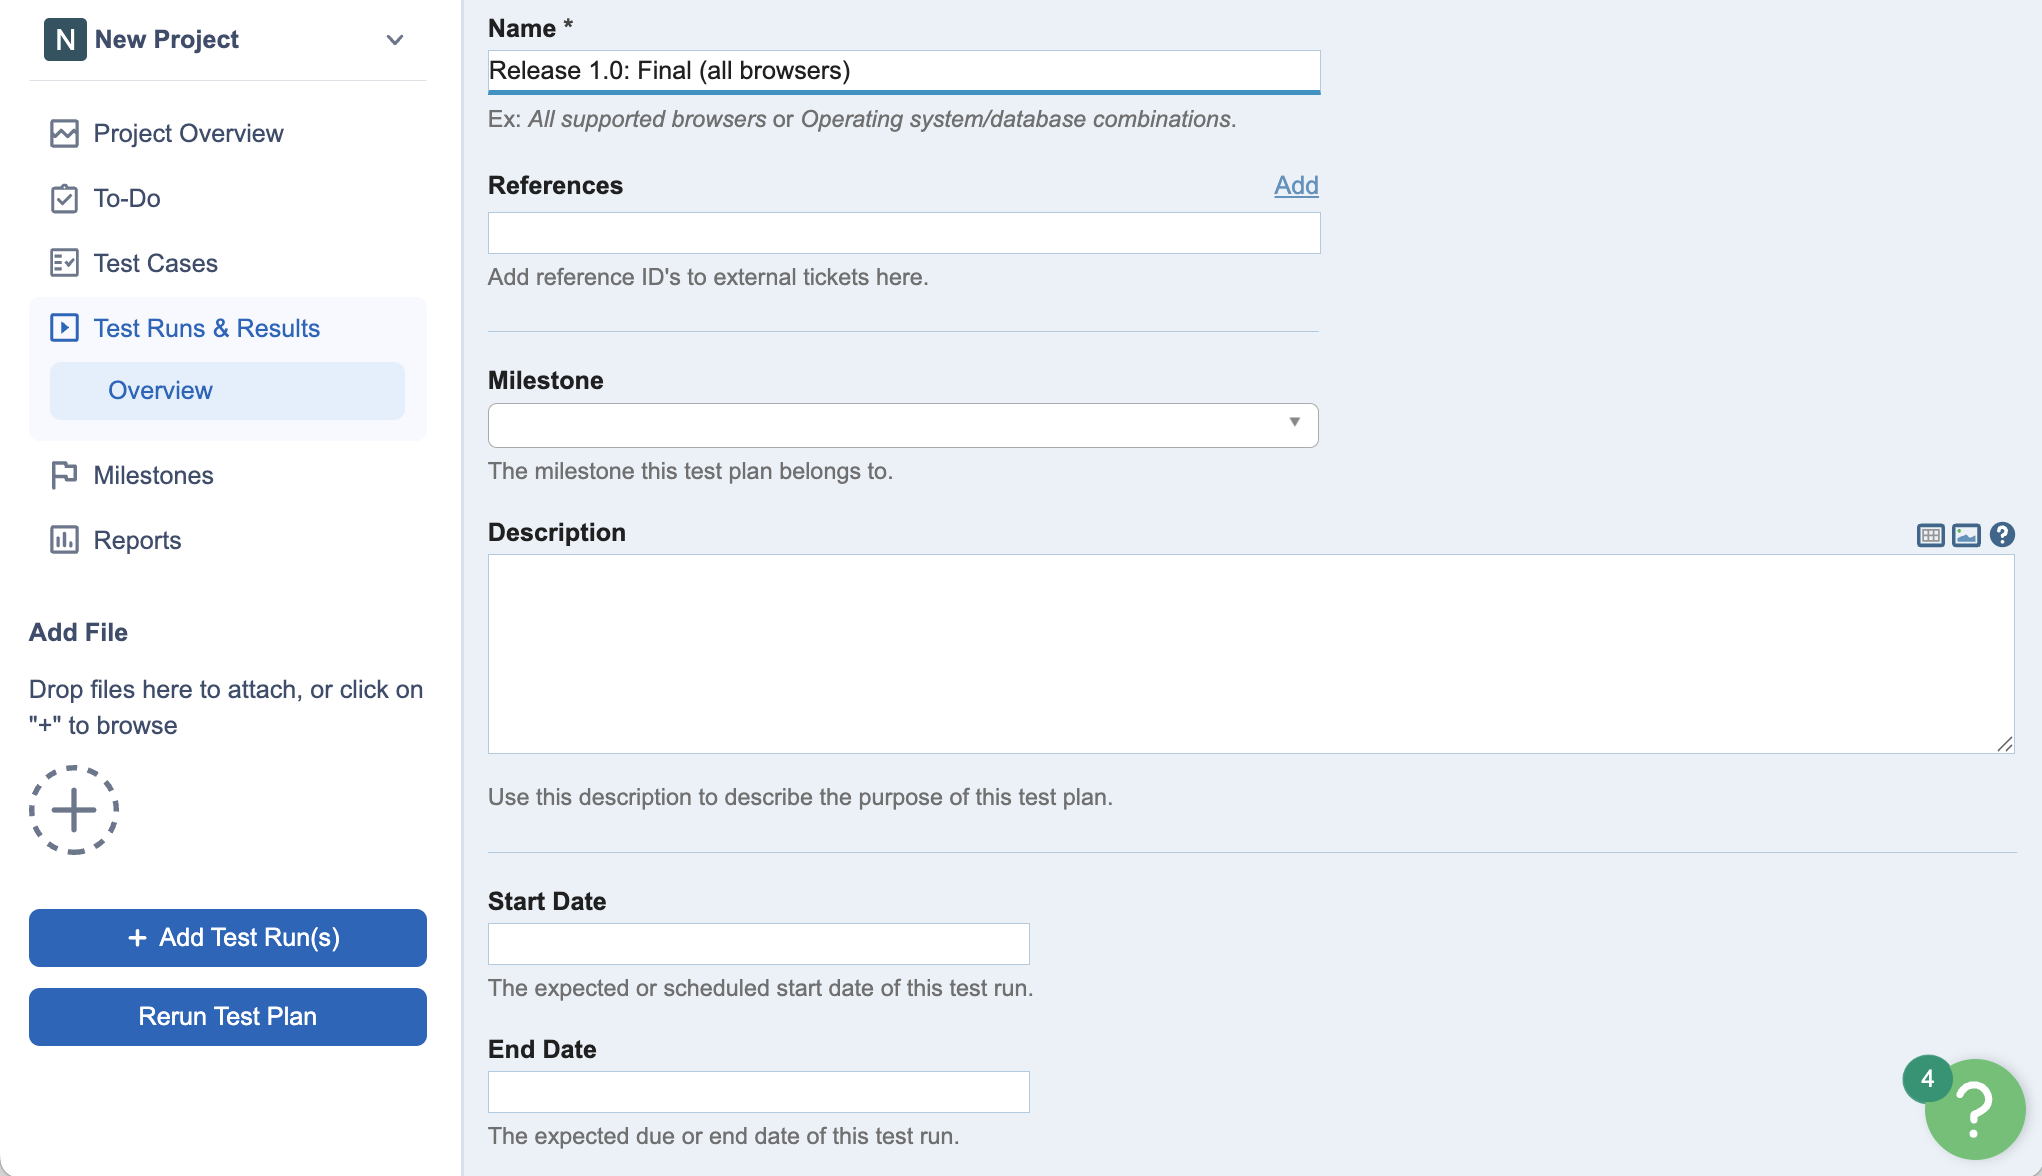Select the Overview submenu item
The height and width of the screenshot is (1176, 2042).
pos(160,391)
